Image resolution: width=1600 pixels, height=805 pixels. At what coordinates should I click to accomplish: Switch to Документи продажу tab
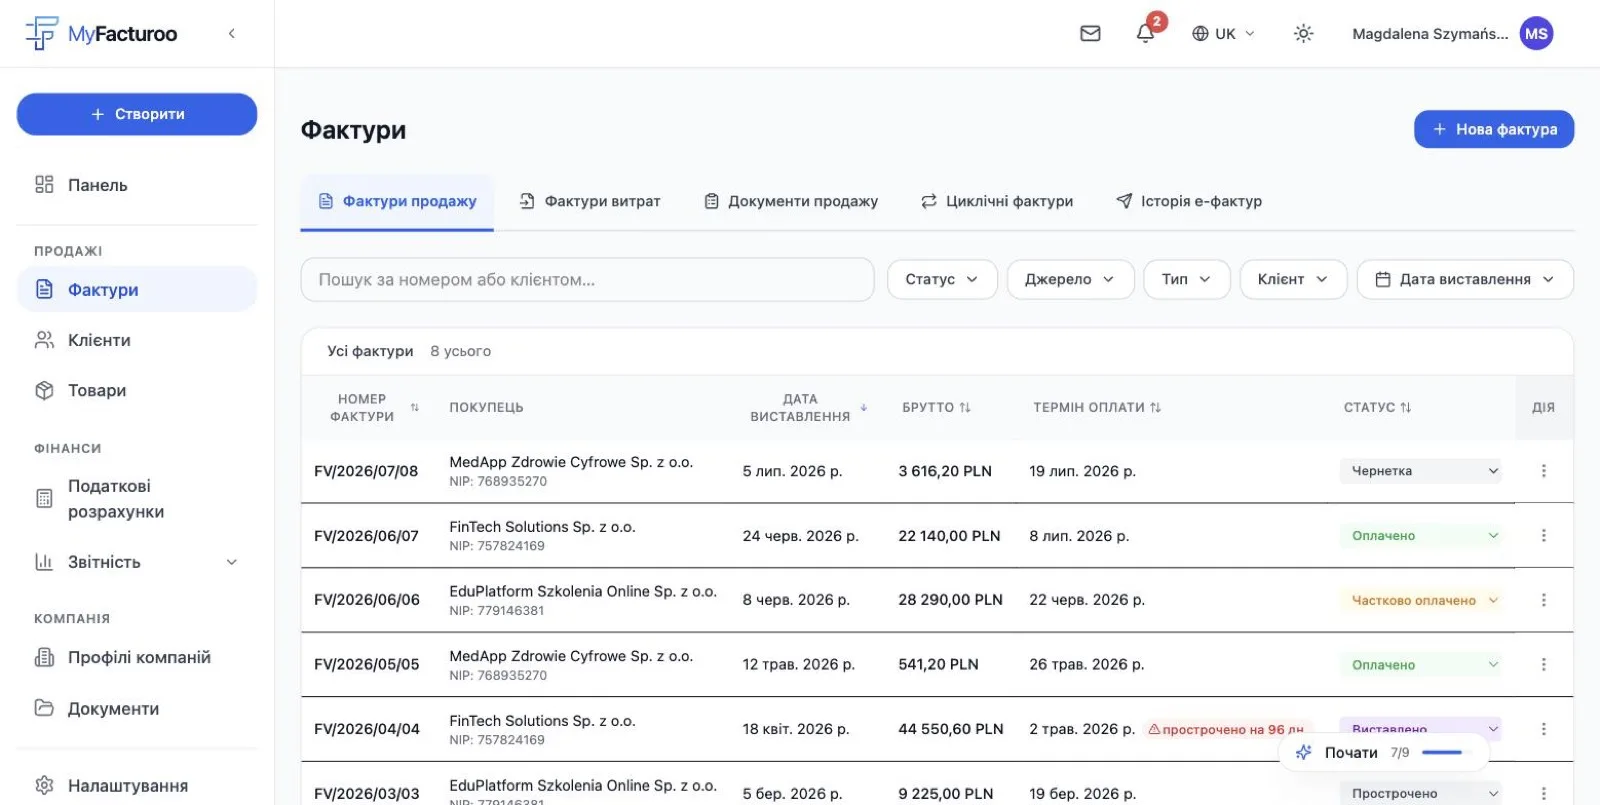(x=791, y=202)
